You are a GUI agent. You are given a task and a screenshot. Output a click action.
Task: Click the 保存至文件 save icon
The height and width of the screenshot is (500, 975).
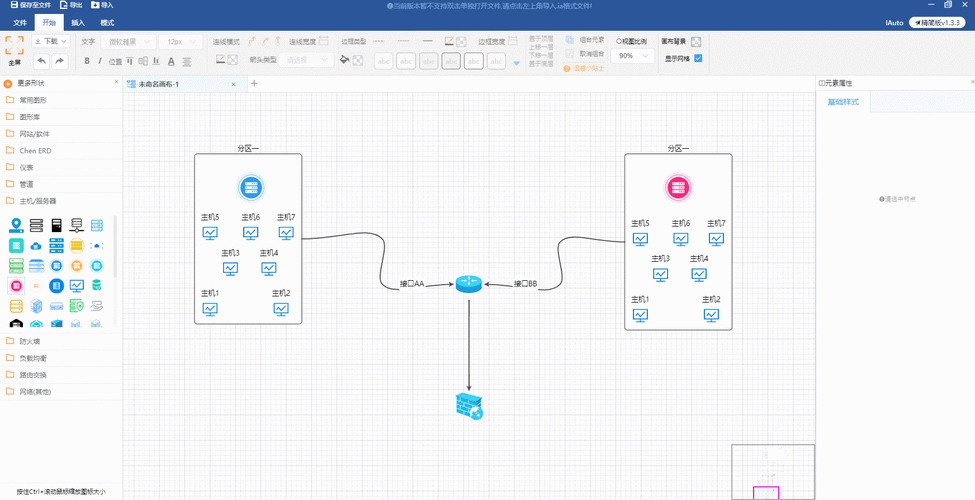click(28, 5)
